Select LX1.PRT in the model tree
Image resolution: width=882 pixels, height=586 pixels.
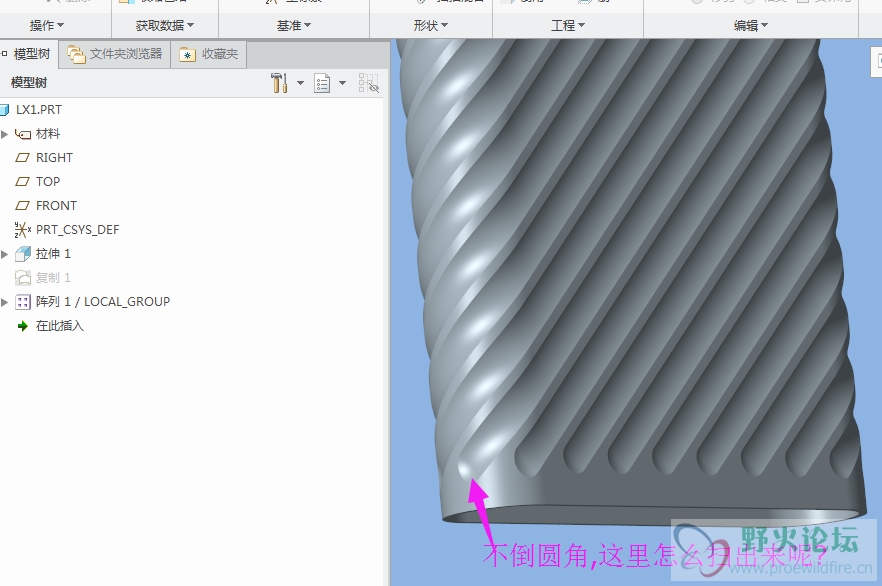click(x=39, y=110)
